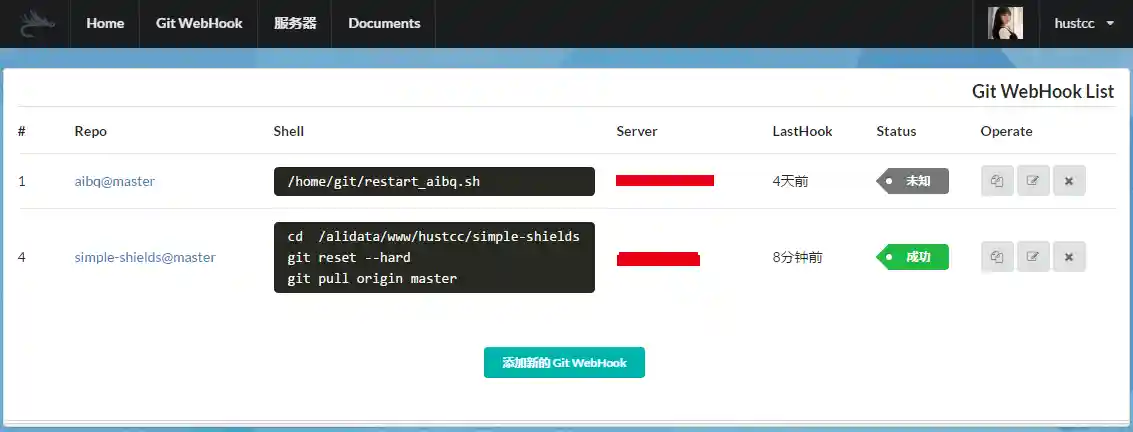The height and width of the screenshot is (432, 1133).
Task: Copy the simple-shields@master webhook
Action: click(997, 256)
